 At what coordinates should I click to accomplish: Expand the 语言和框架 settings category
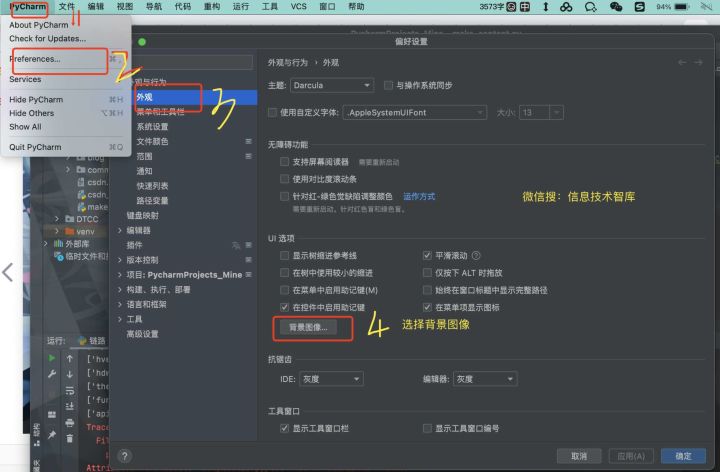[x=120, y=304]
